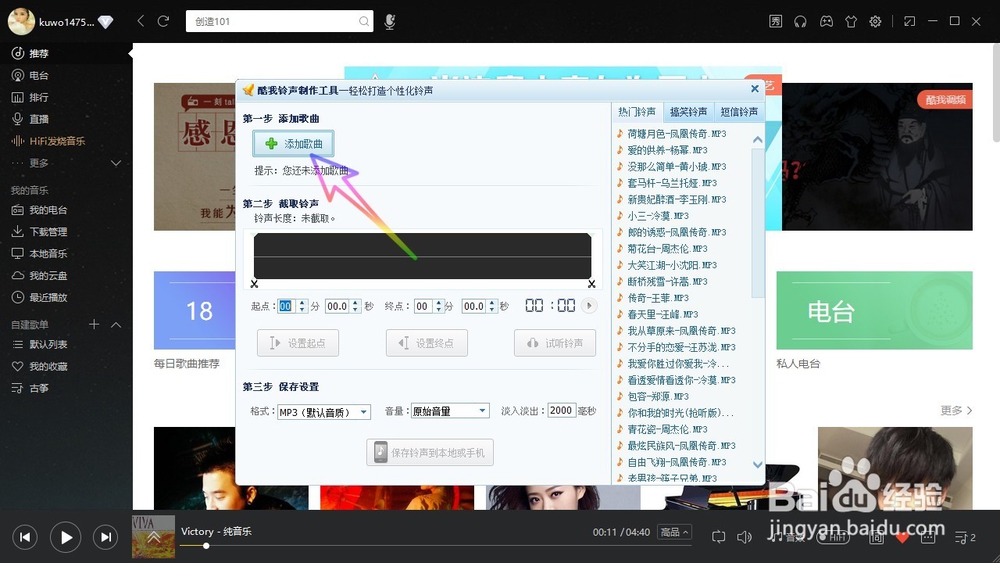Screen dimensions: 1000x563
Task: Click the ringtone list scroll-down arrow
Action: pos(758,465)
